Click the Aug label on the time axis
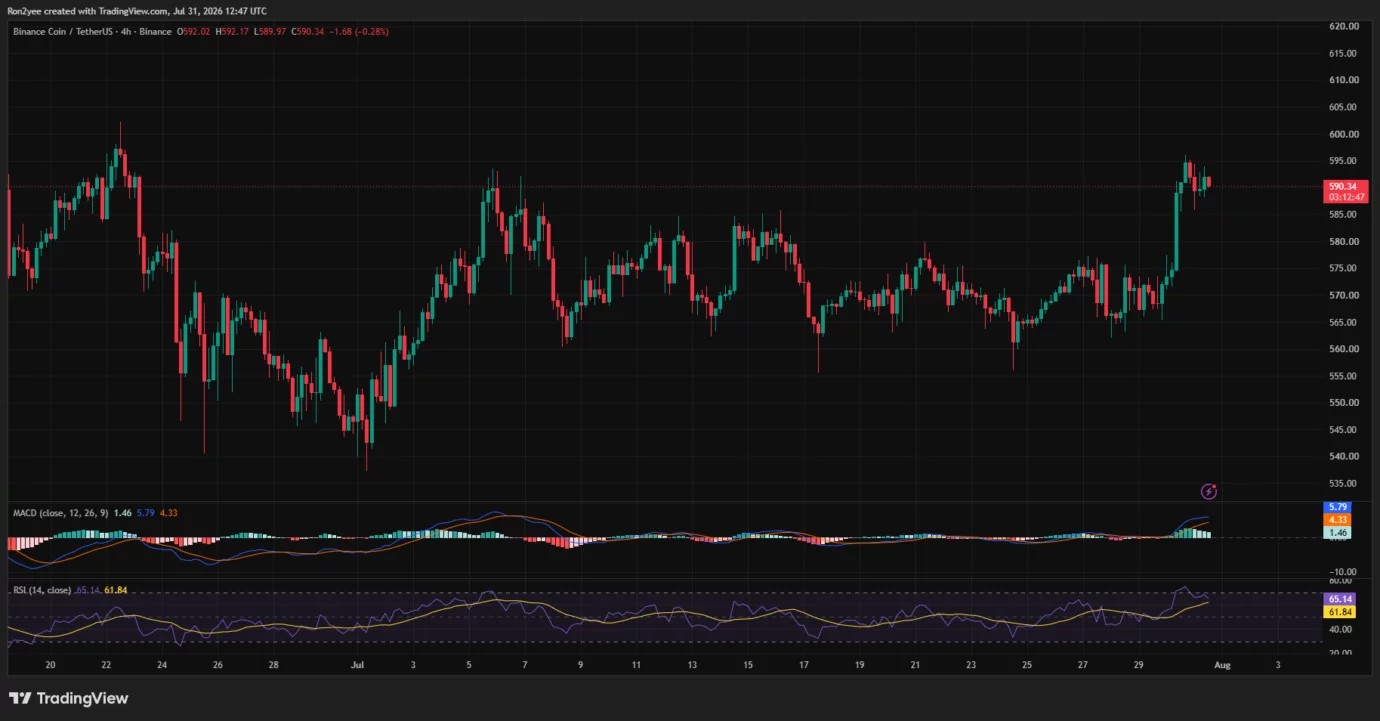The image size is (1380, 721). coord(1222,664)
